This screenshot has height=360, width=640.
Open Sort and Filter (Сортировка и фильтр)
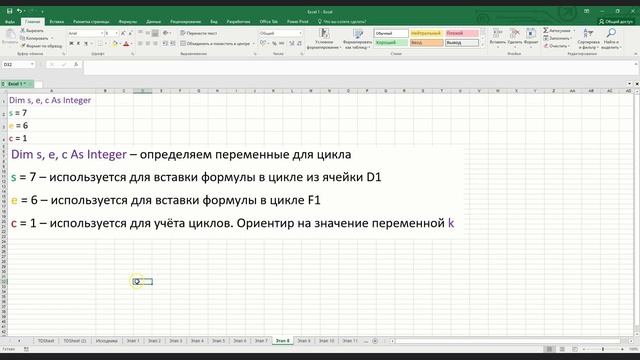588,39
